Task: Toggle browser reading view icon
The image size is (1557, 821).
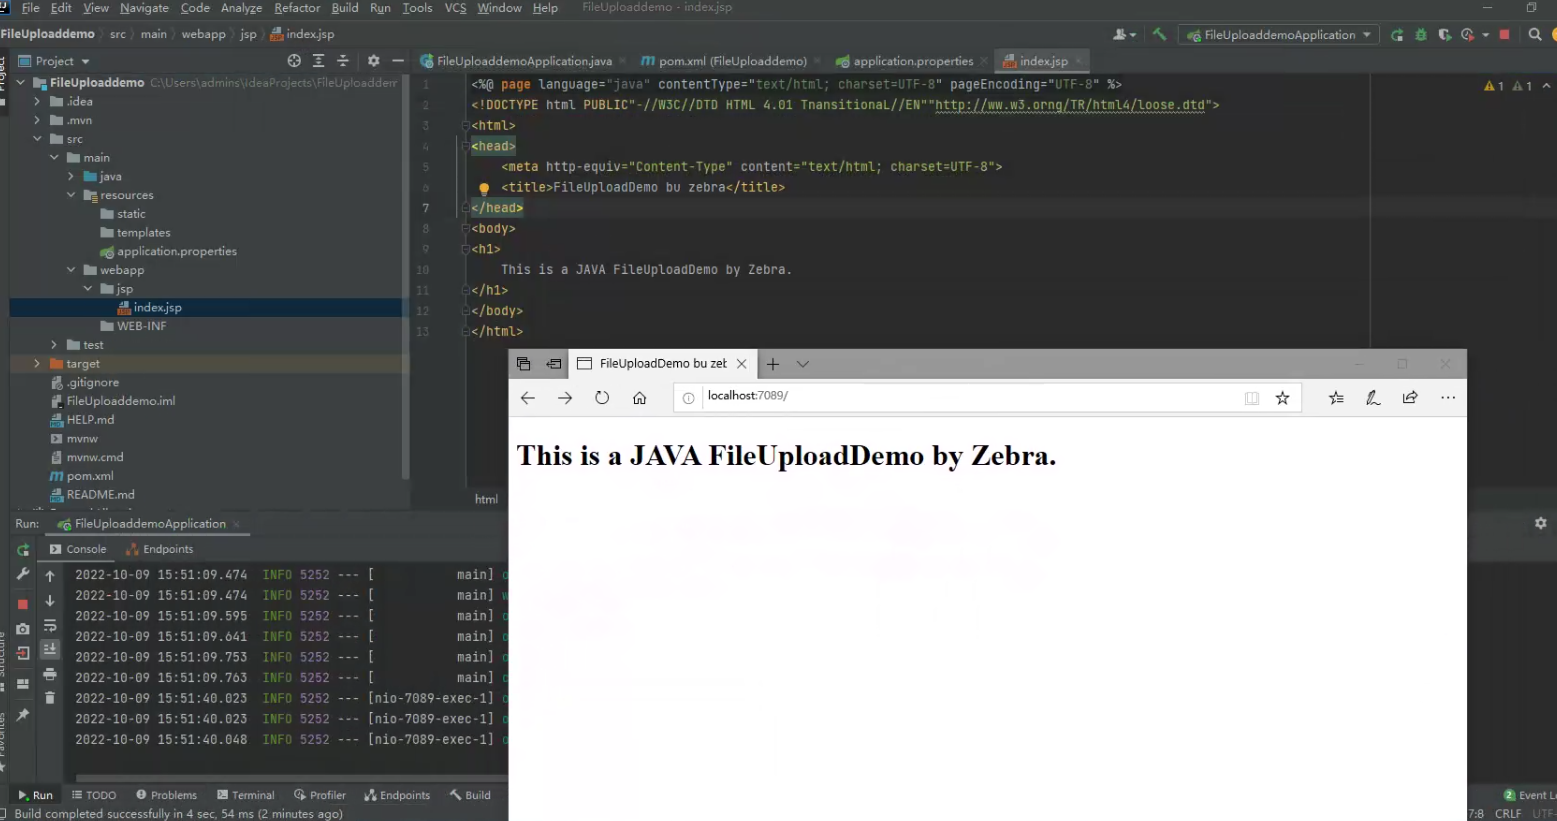Action: tap(1251, 398)
